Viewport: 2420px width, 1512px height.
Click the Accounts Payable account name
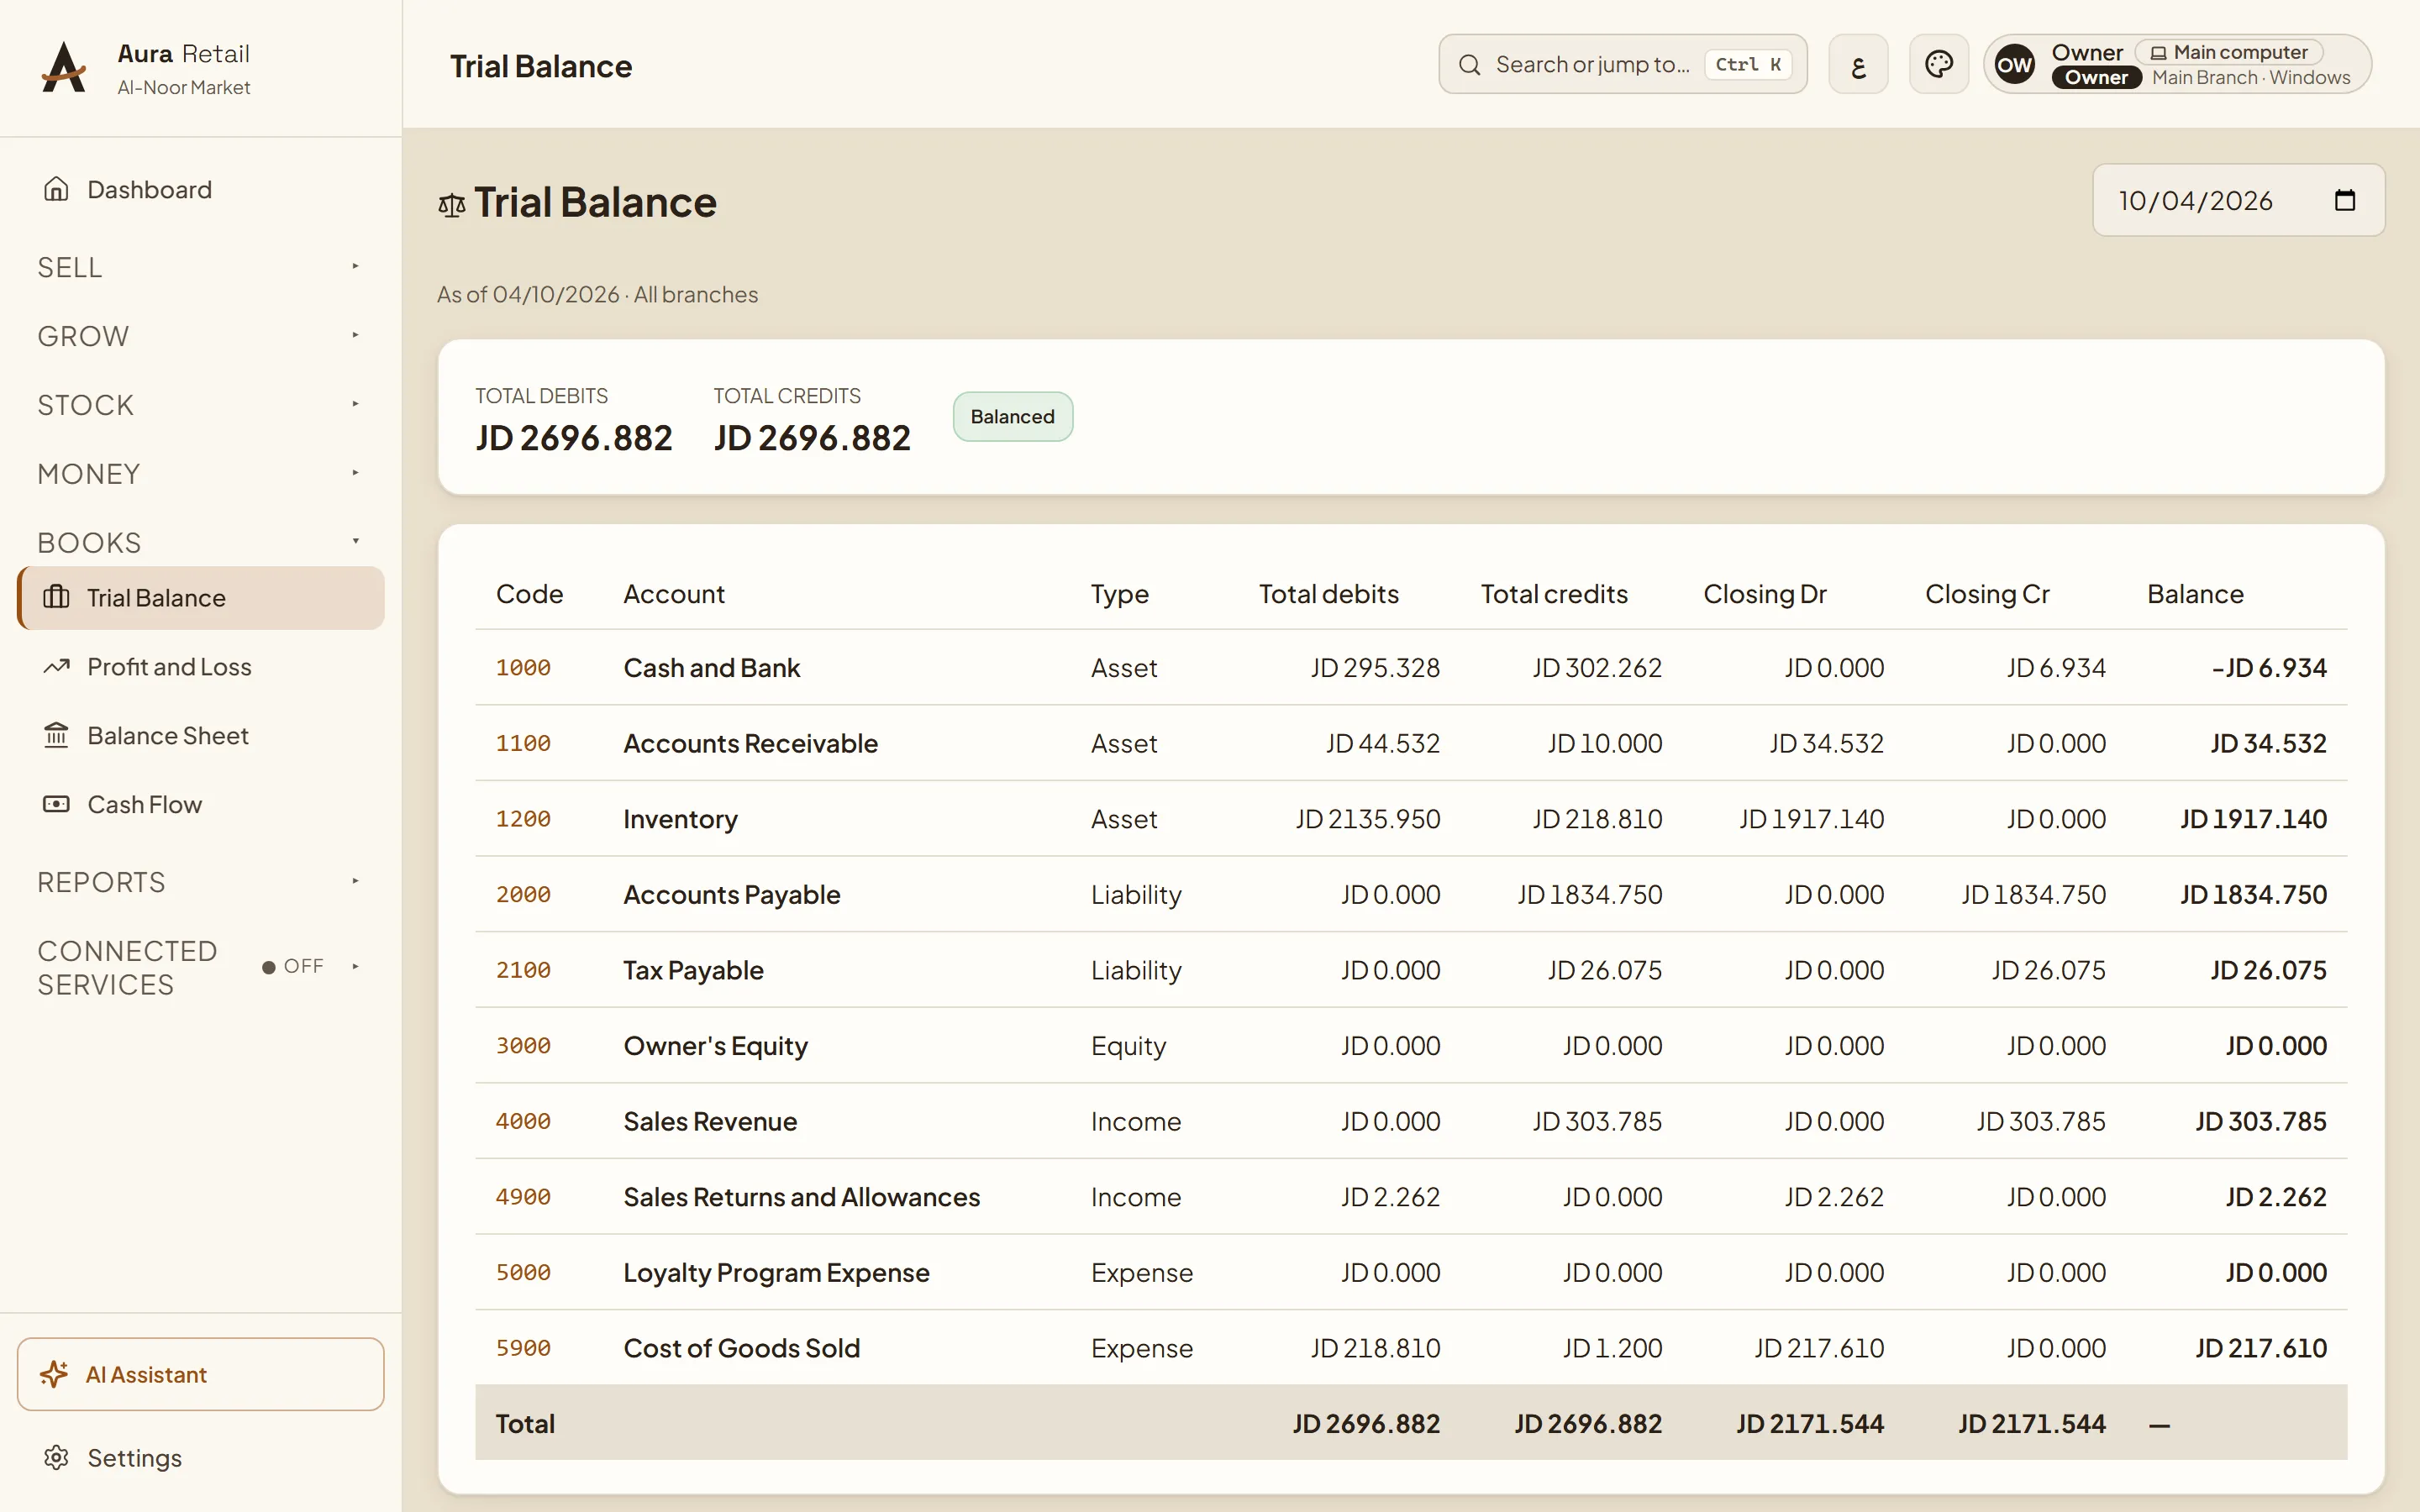(x=731, y=894)
